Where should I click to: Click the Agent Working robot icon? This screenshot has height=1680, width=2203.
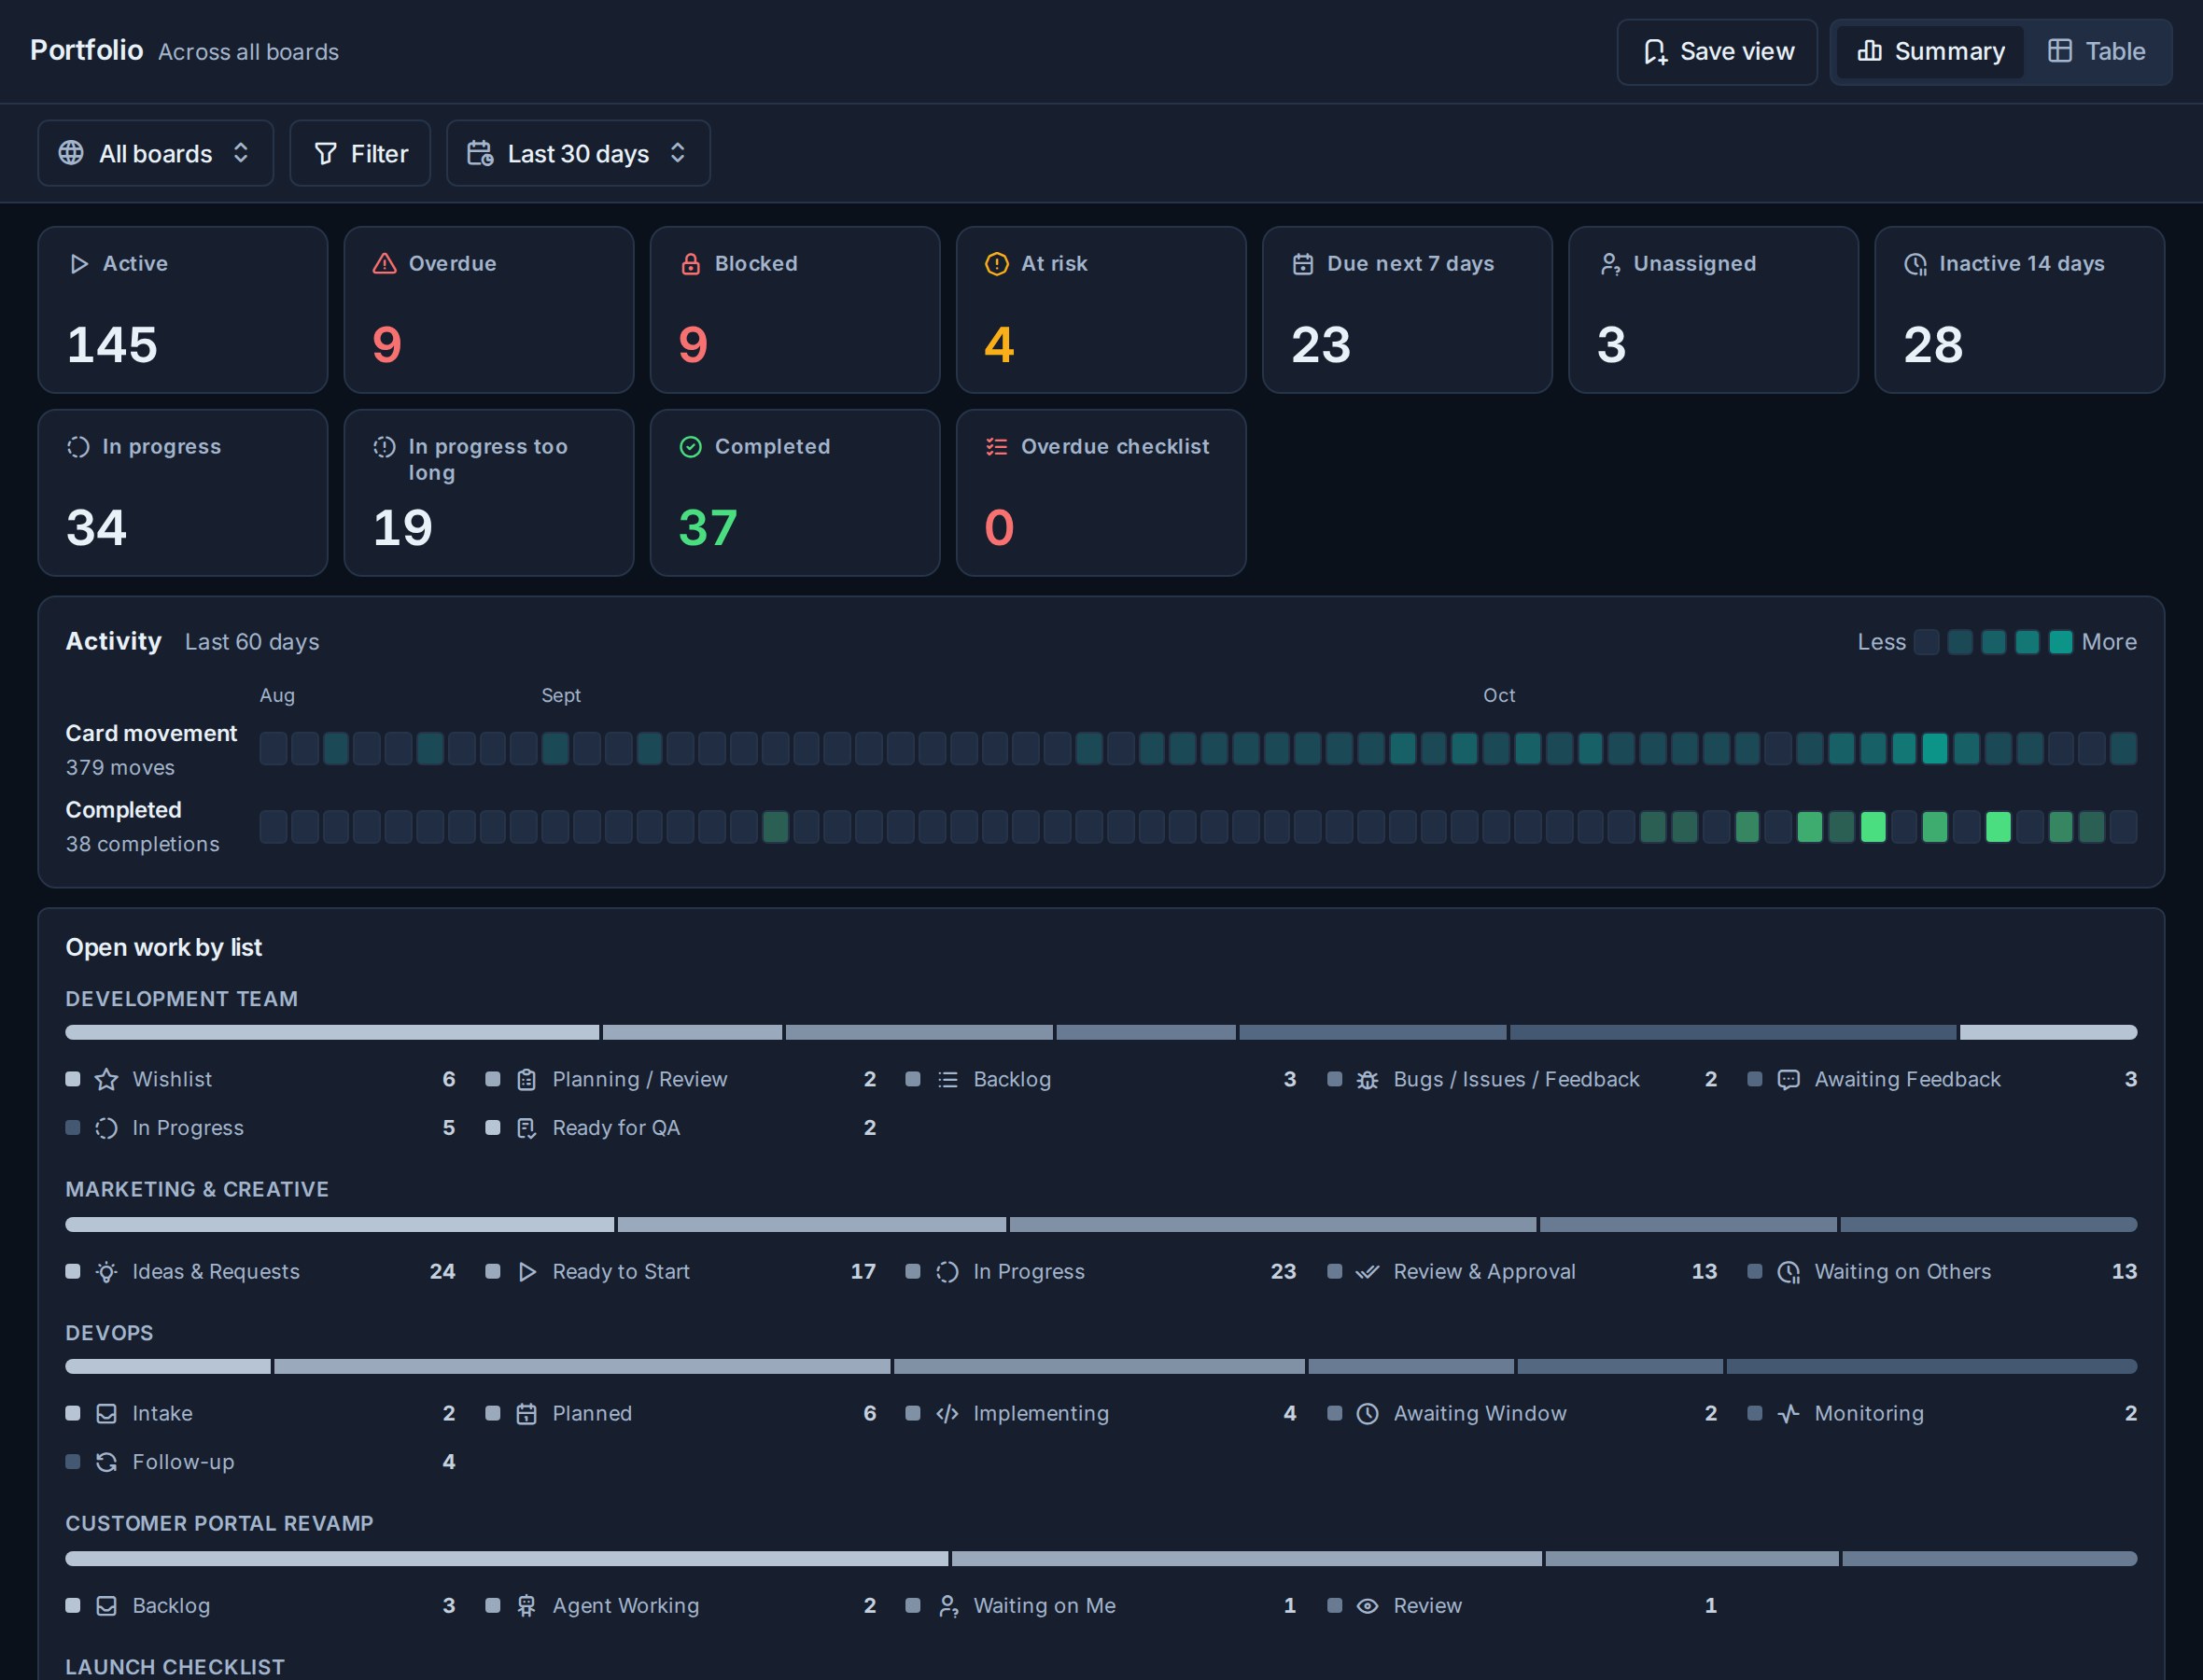pyautogui.click(x=526, y=1606)
